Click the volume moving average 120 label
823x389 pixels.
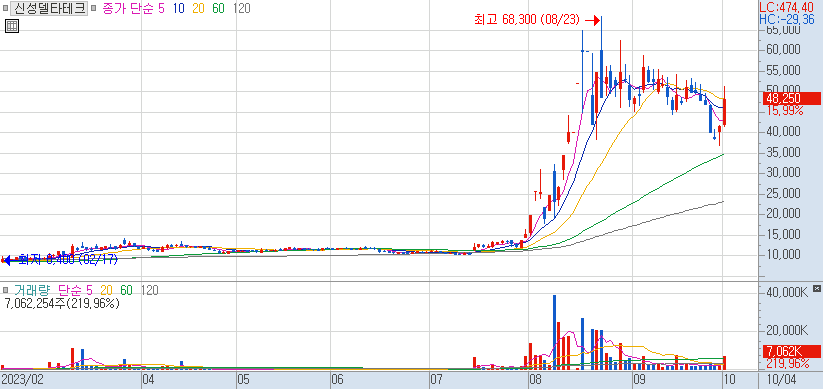click(149, 290)
